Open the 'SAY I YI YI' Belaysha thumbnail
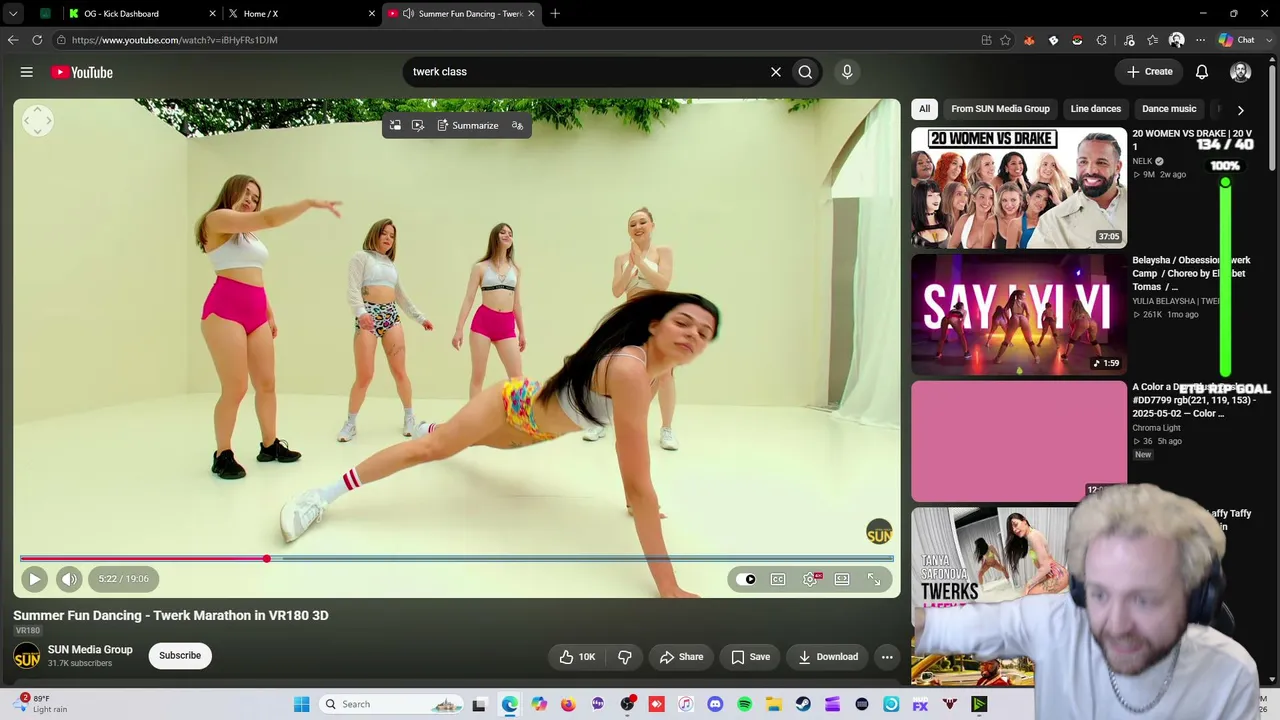This screenshot has width=1280, height=720. click(1019, 314)
